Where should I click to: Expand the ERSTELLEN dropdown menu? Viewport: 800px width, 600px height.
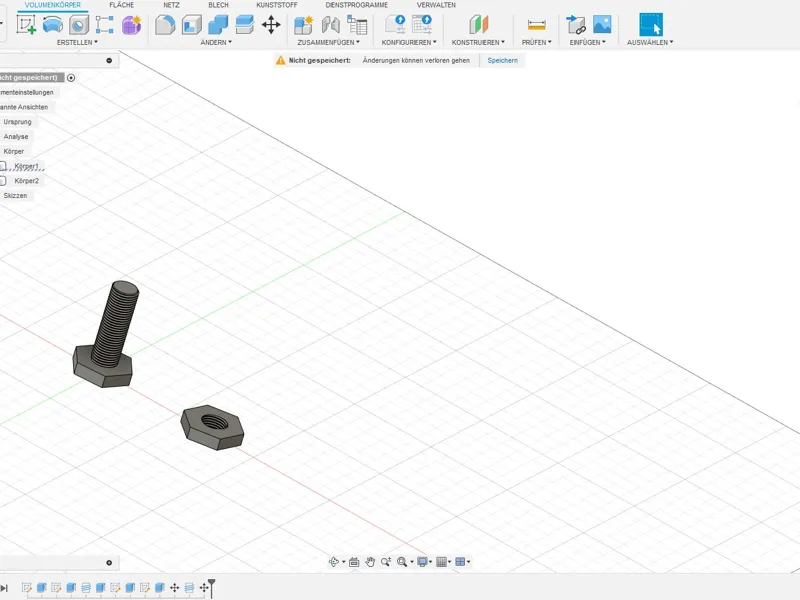point(77,42)
